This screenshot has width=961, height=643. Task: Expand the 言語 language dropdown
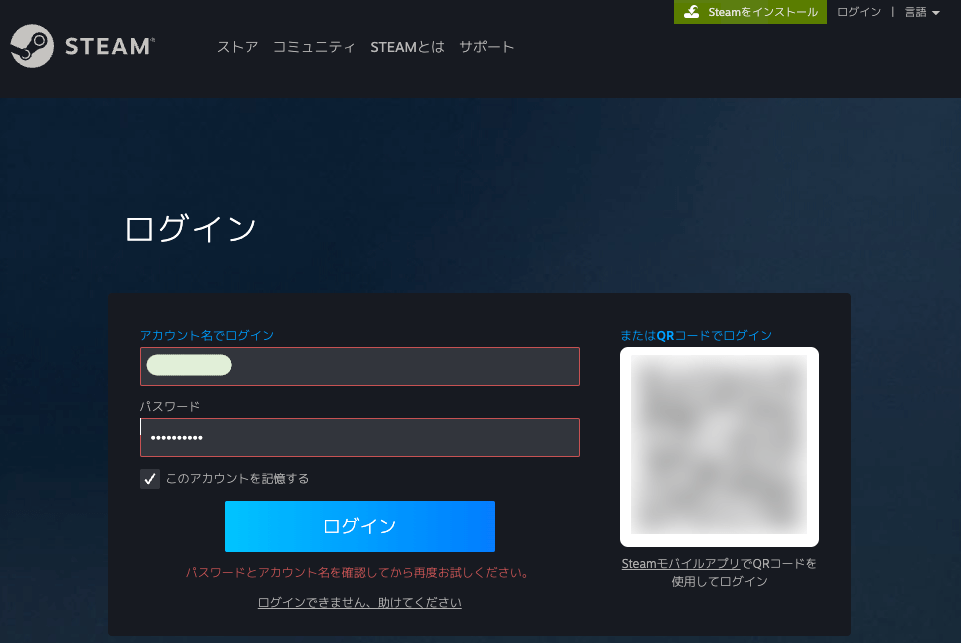coord(922,12)
